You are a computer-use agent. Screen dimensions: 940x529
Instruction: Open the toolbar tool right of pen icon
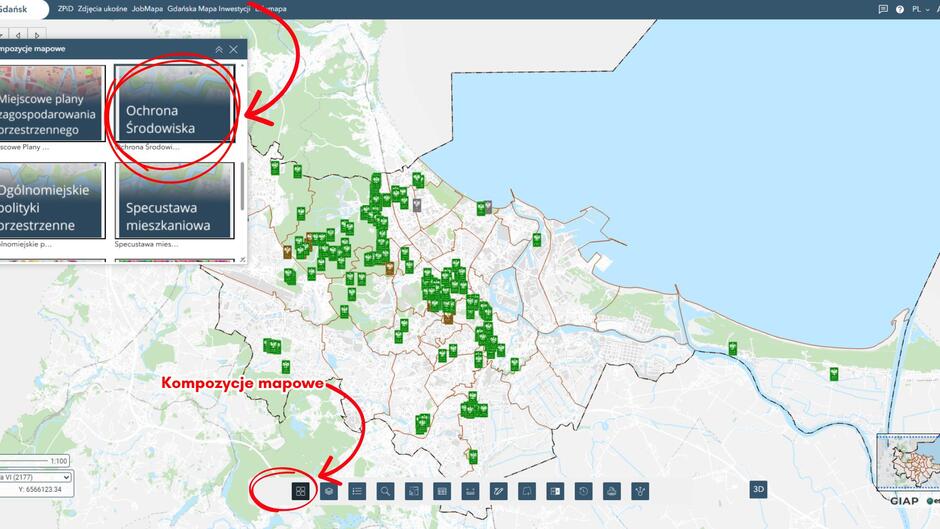click(526, 491)
